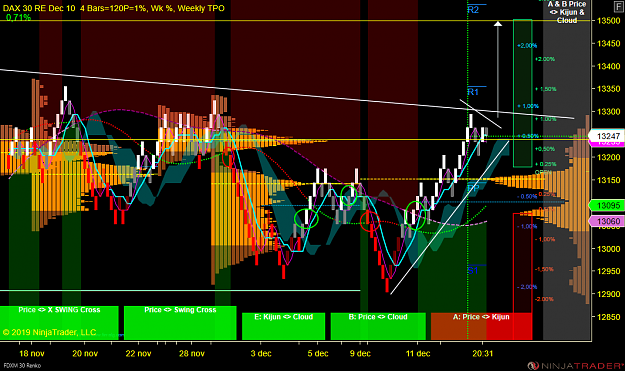Click the '5 dec' date on time axis

tap(318, 353)
